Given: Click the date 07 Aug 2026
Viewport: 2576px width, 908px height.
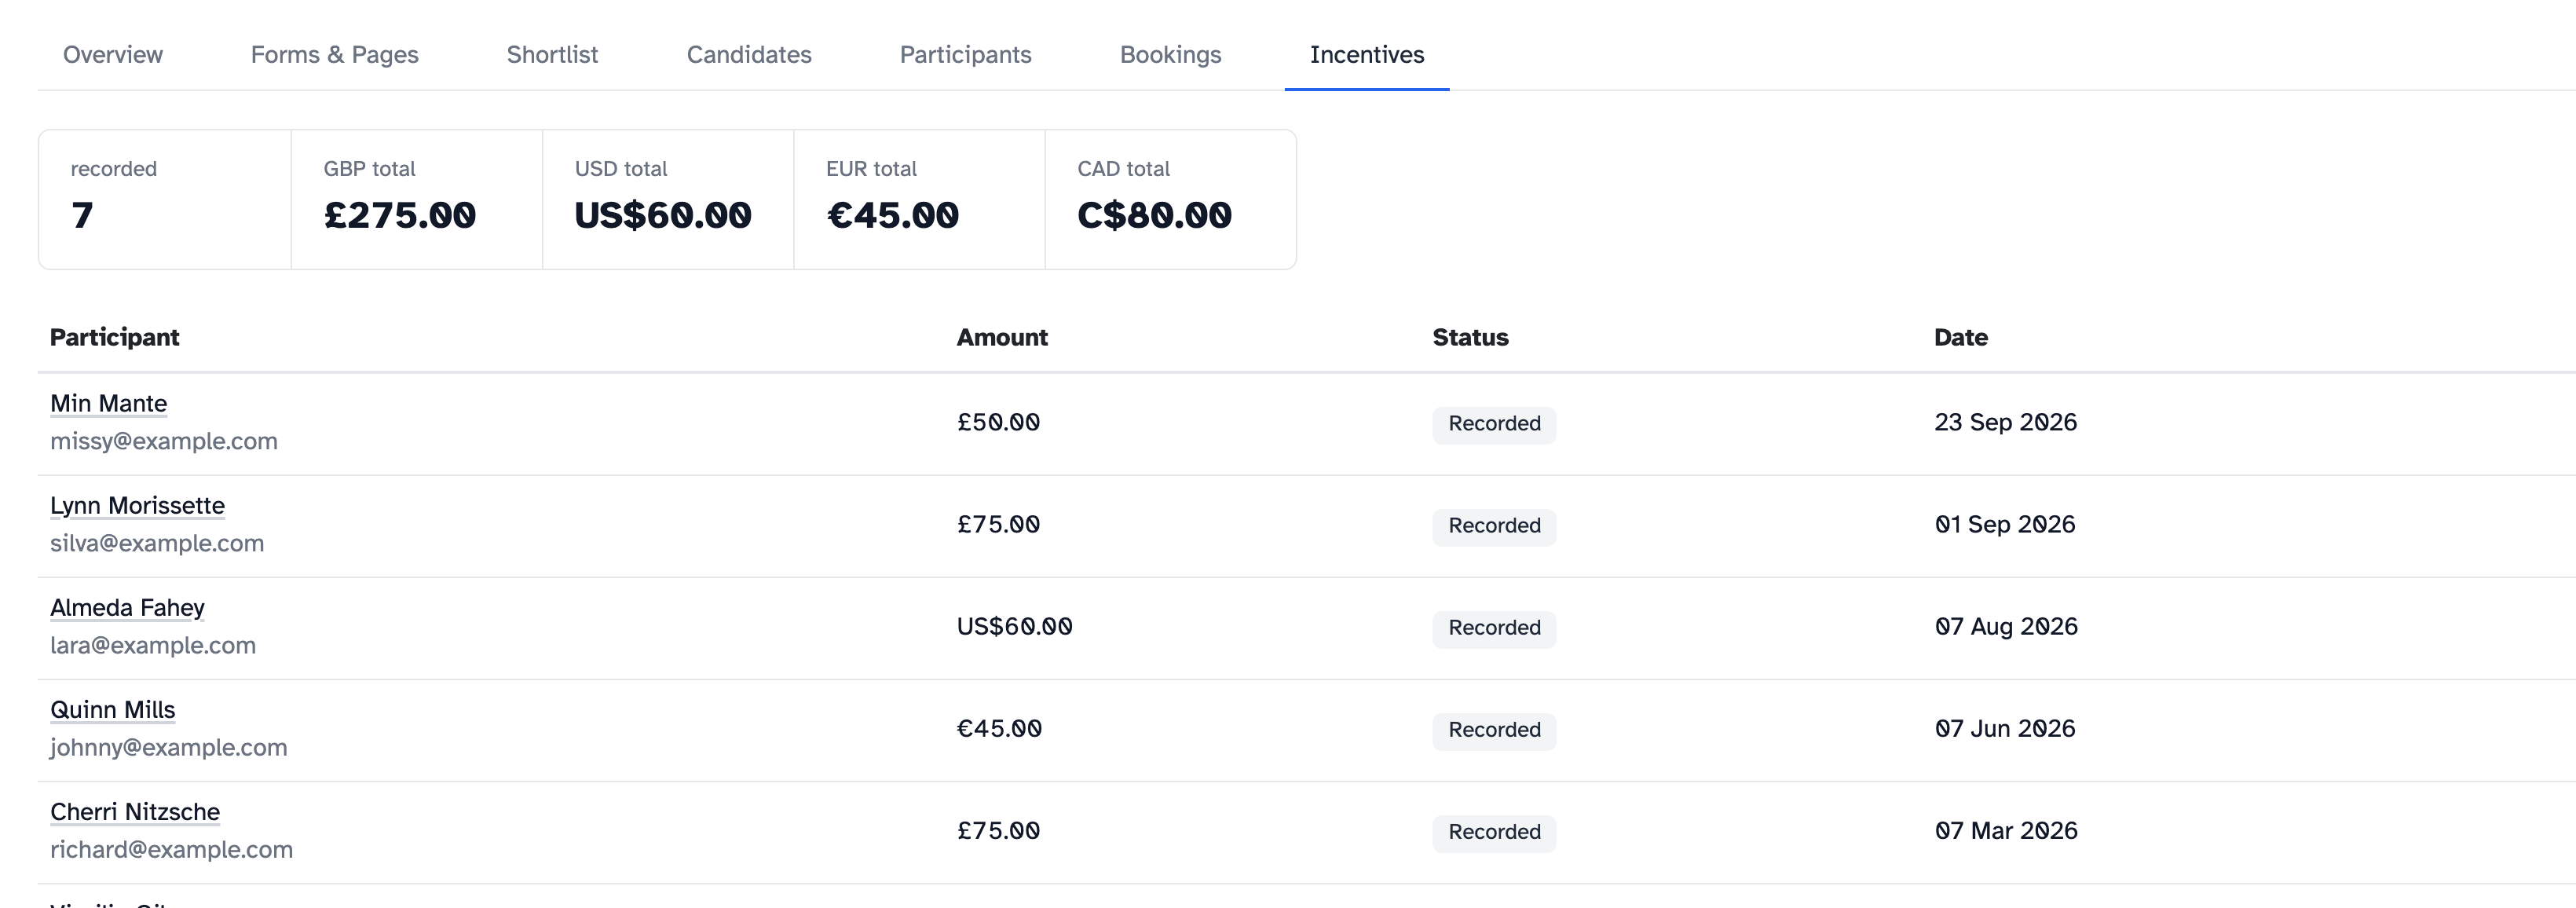Looking at the screenshot, I should click(2006, 626).
